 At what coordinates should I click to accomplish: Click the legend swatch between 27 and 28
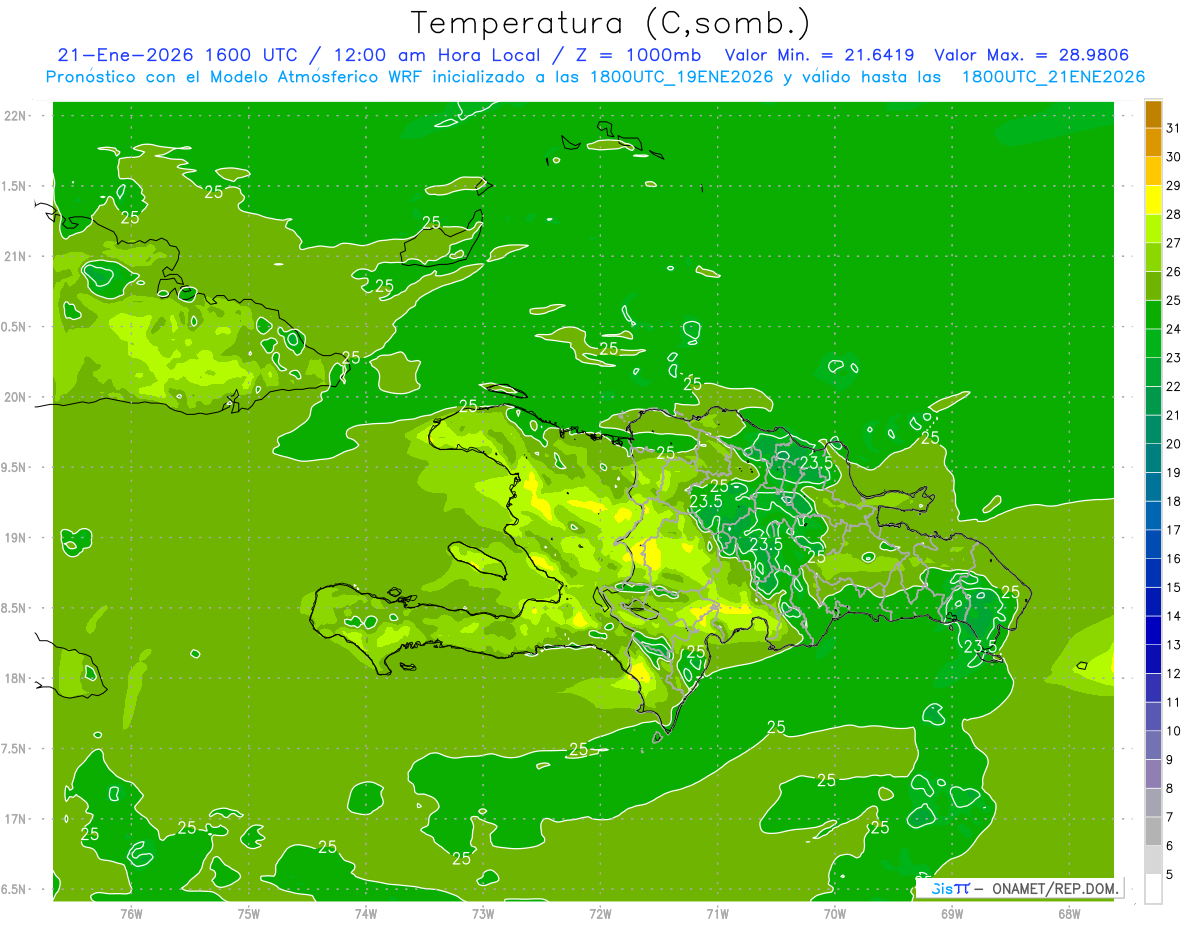(x=1153, y=229)
